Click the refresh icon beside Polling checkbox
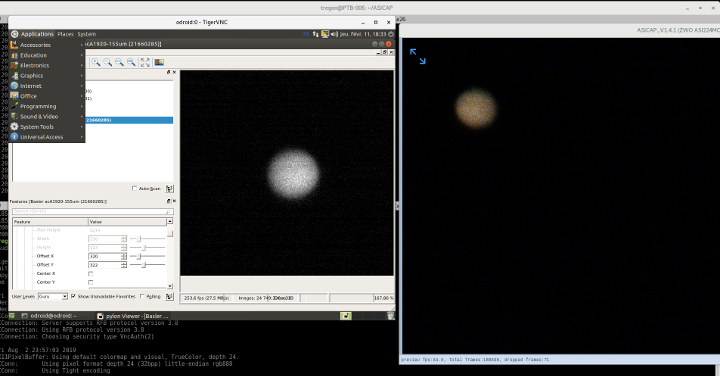720x376 pixels. point(169,297)
